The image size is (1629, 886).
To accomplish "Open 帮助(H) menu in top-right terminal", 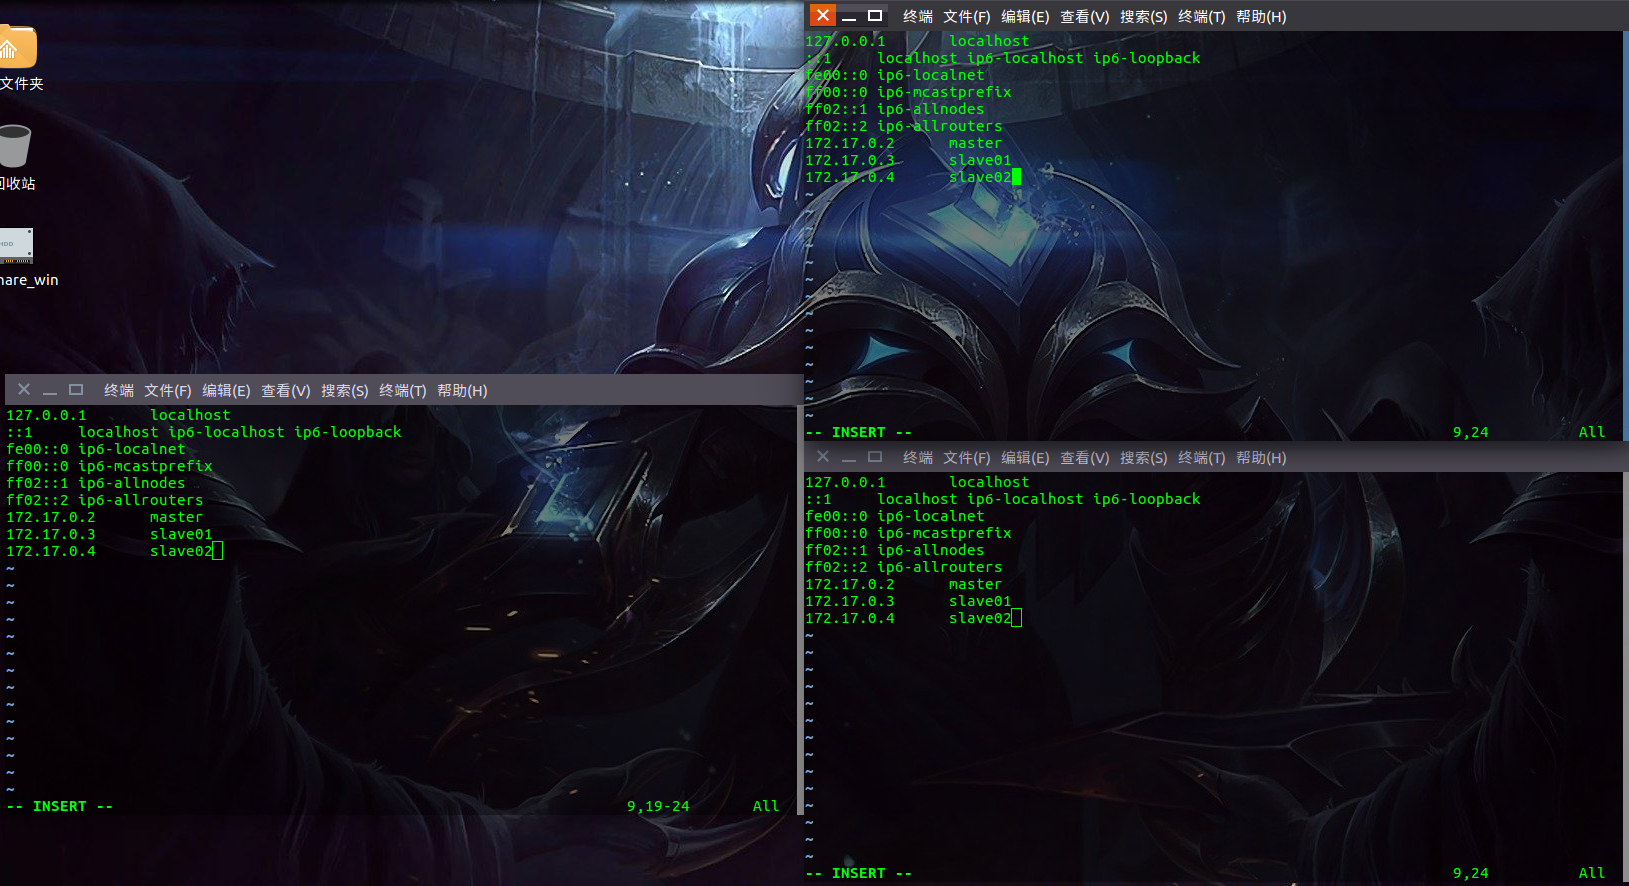I will [x=1261, y=17].
